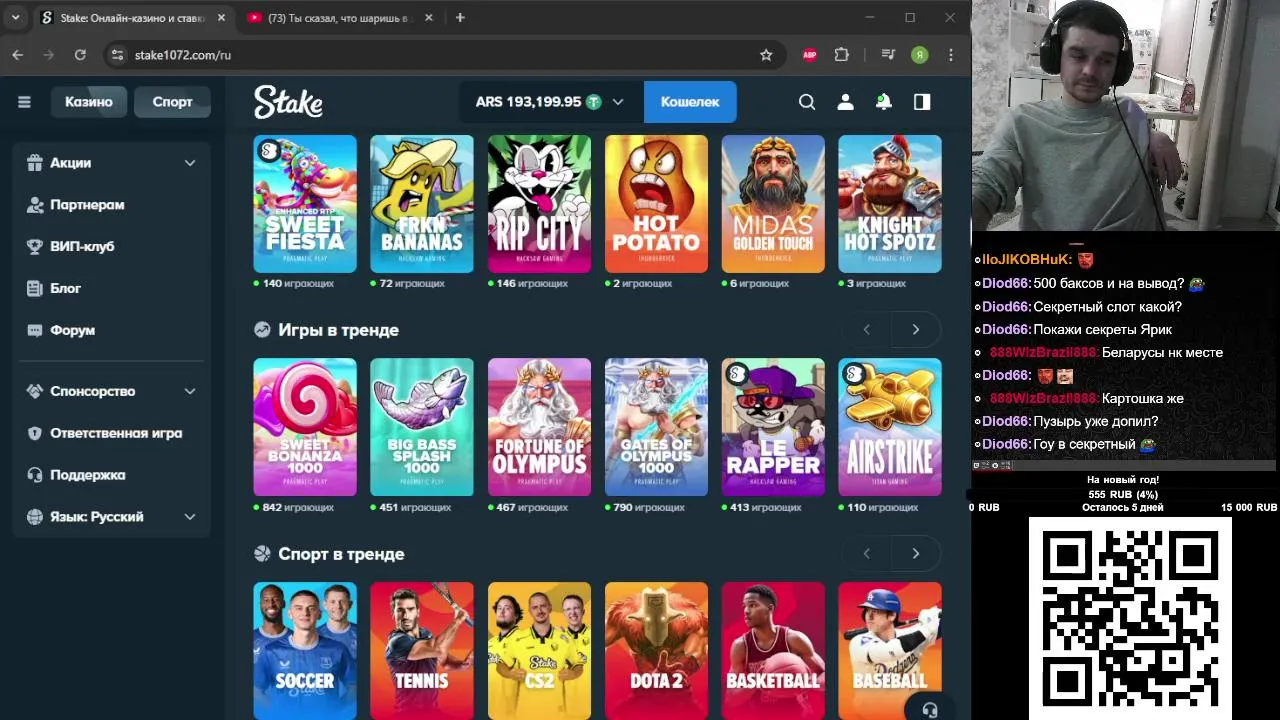Expand the Спонсорство sidebar section
1280x720 pixels.
pyautogui.click(x=112, y=391)
